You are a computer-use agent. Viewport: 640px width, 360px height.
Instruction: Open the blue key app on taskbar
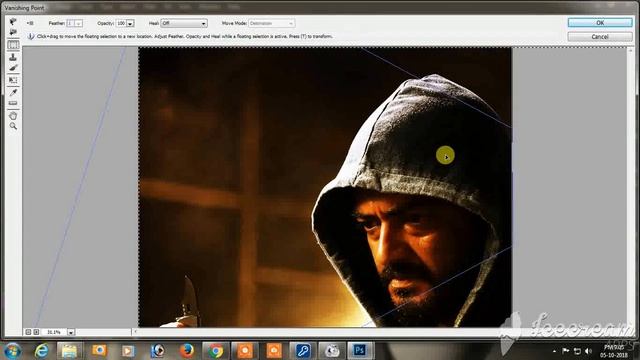303,351
